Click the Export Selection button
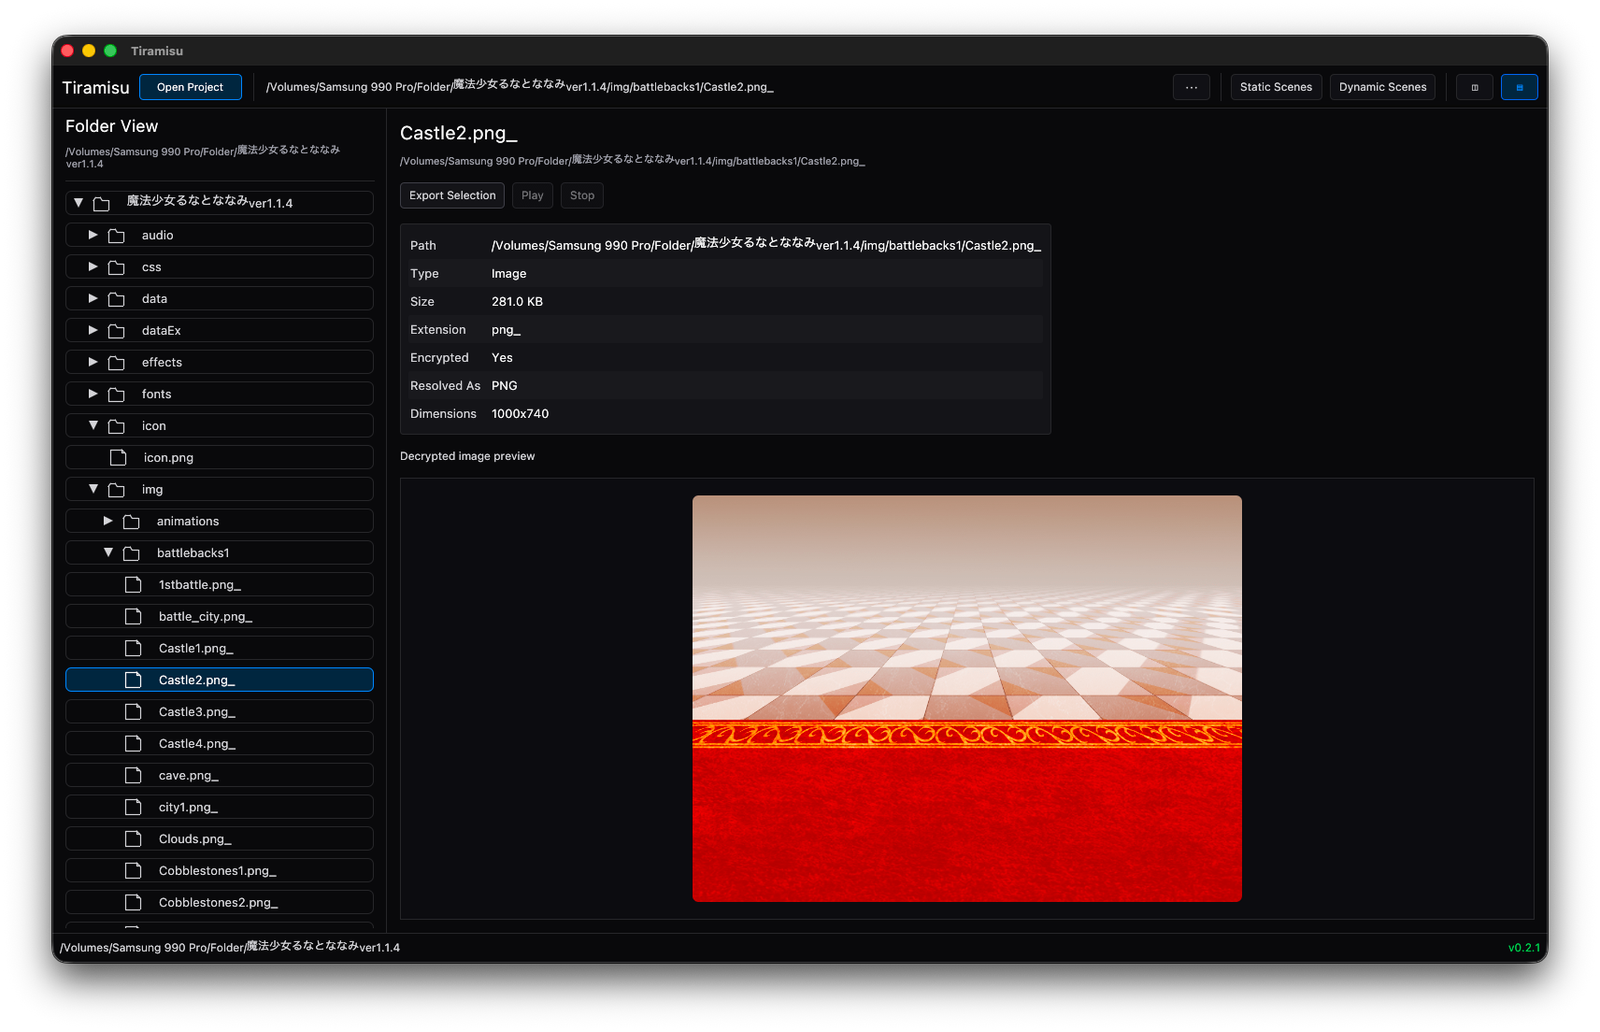This screenshot has height=1032, width=1600. coord(452,195)
